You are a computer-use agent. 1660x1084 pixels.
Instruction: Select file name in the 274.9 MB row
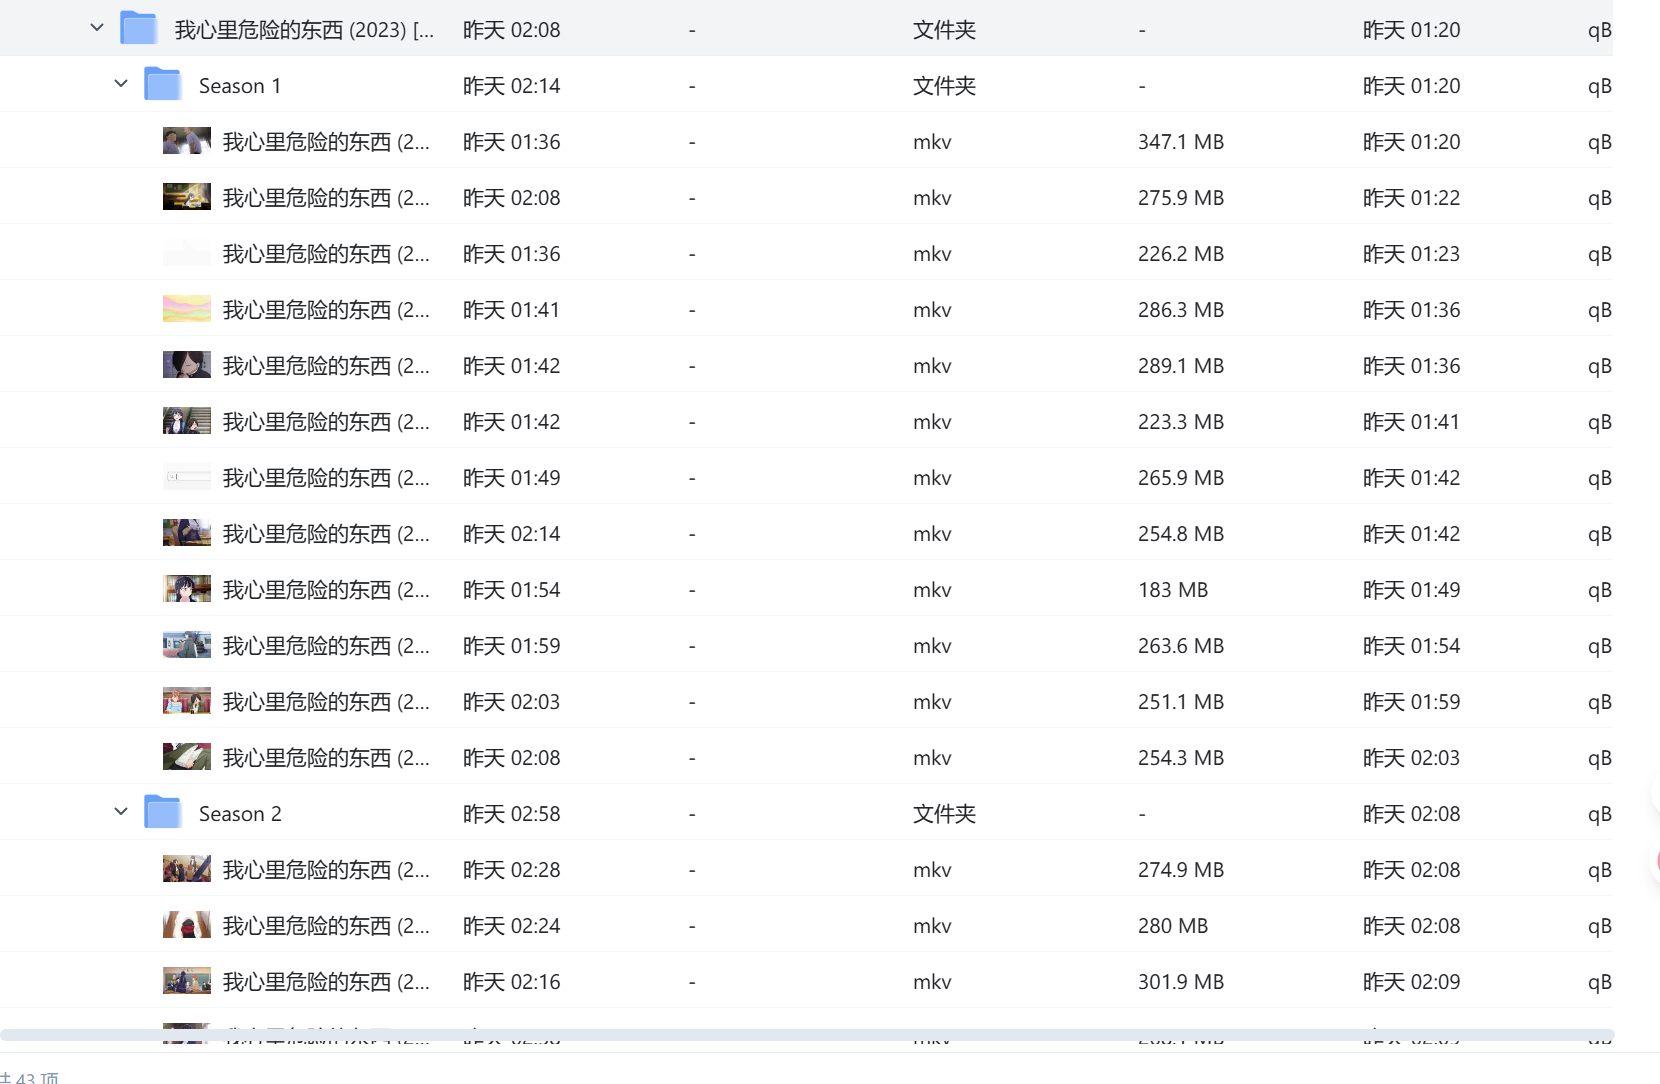[326, 870]
